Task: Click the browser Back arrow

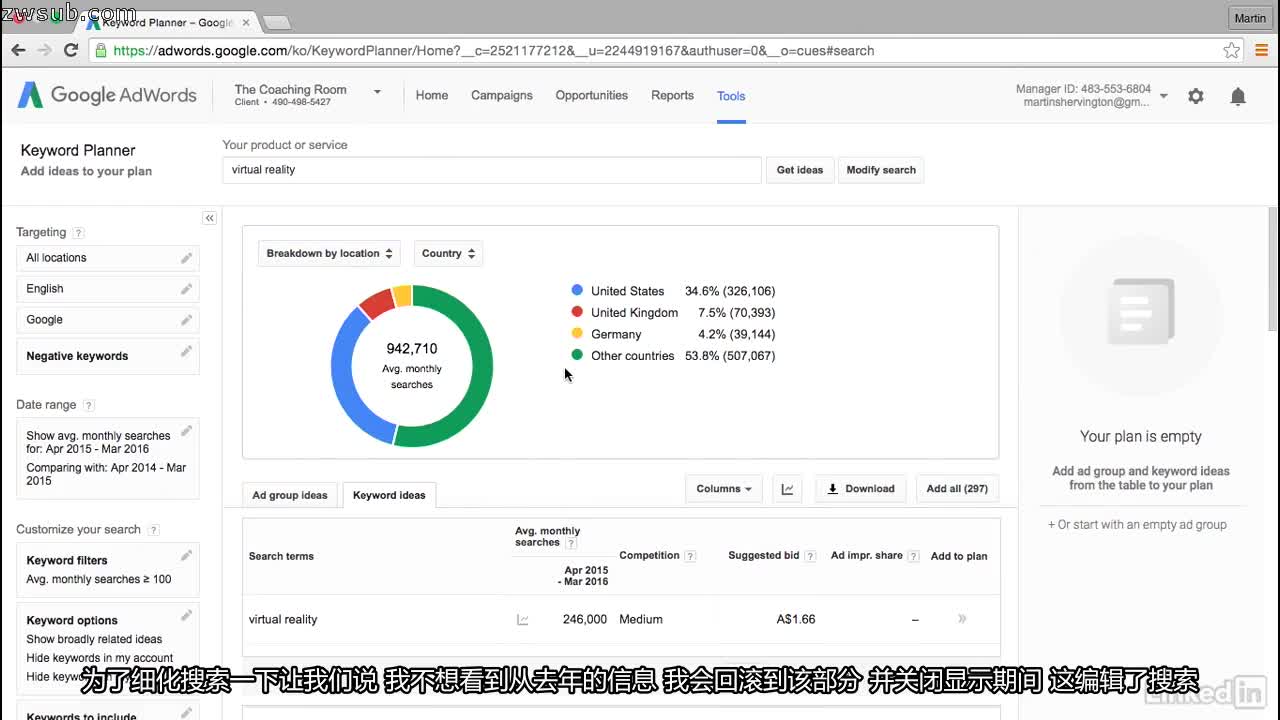Action: point(18,50)
